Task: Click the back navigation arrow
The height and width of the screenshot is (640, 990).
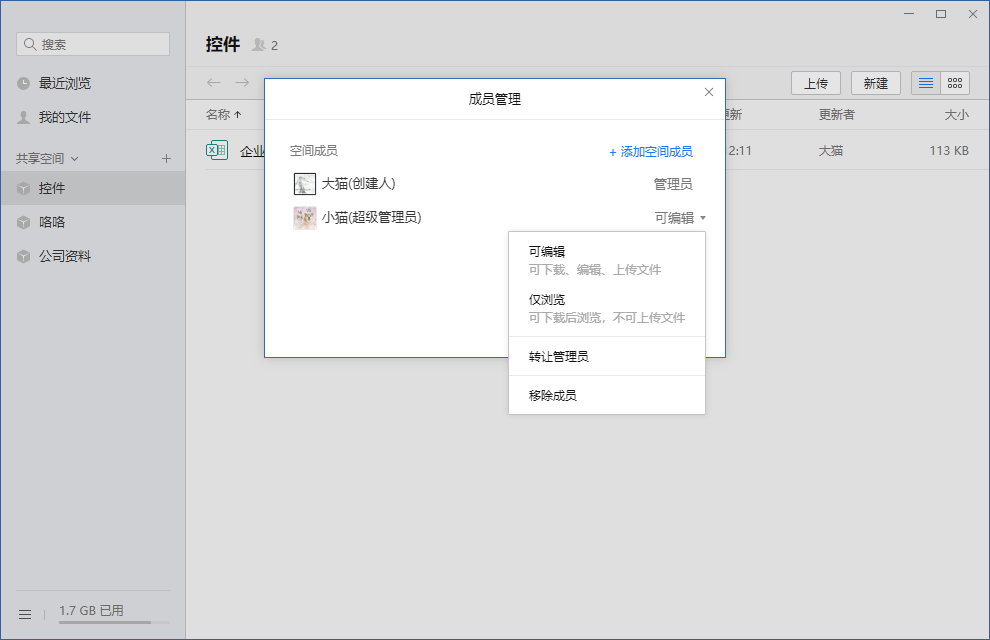Action: pyautogui.click(x=213, y=83)
